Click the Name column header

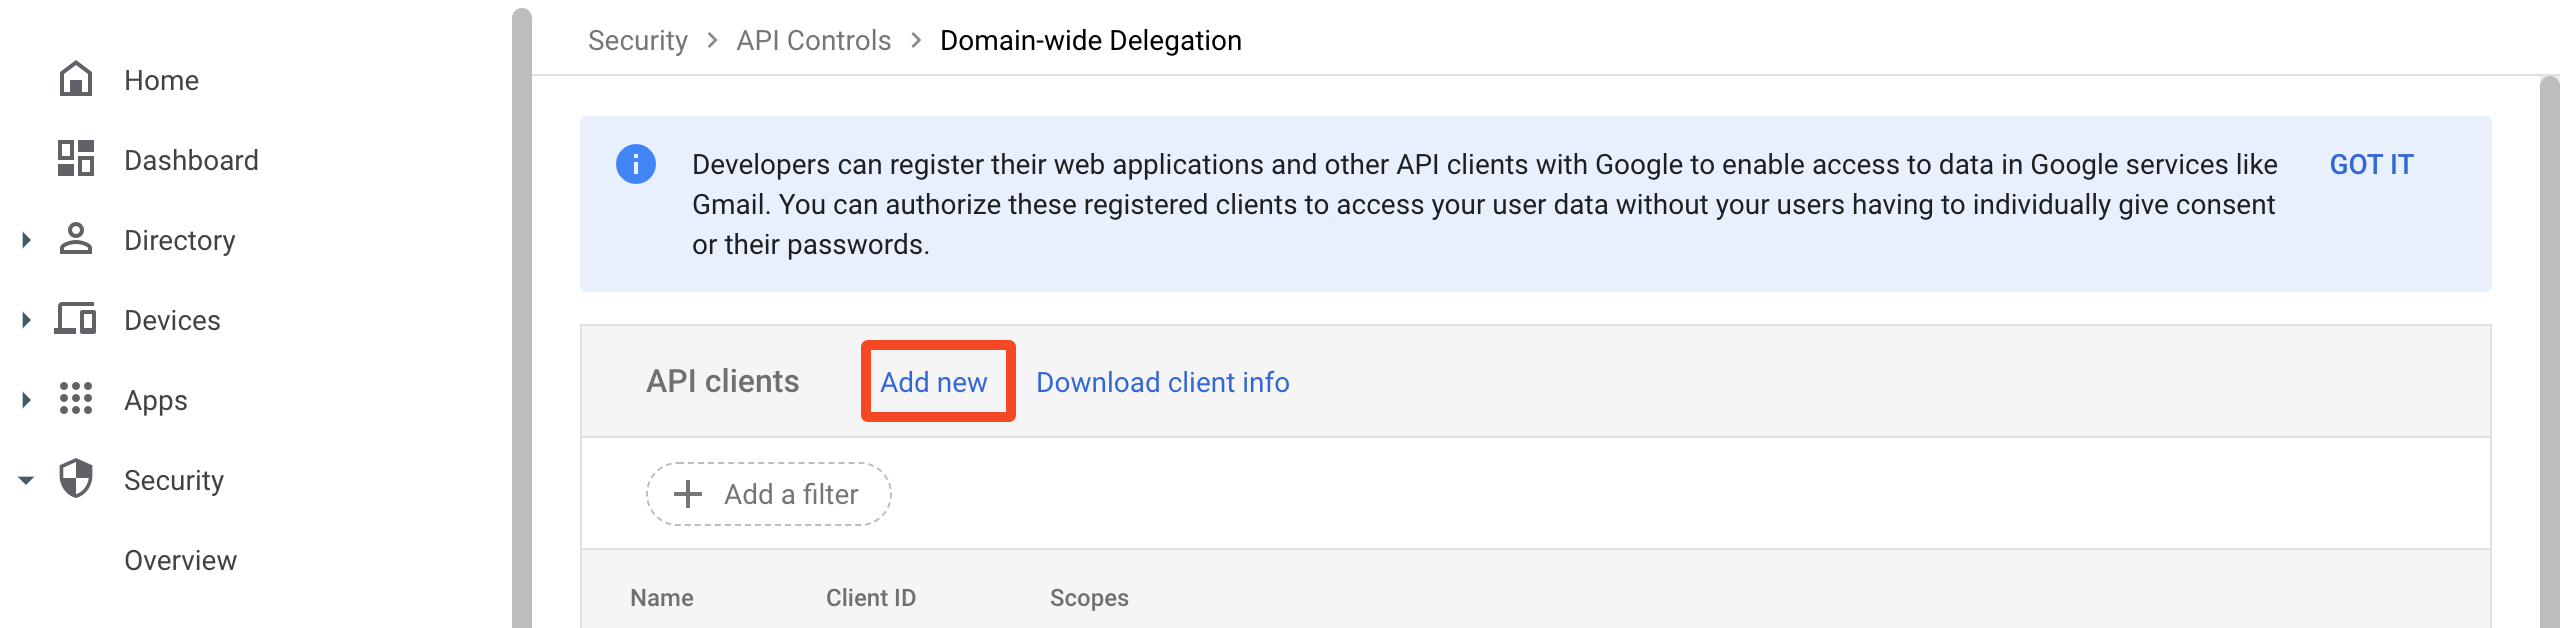(661, 597)
